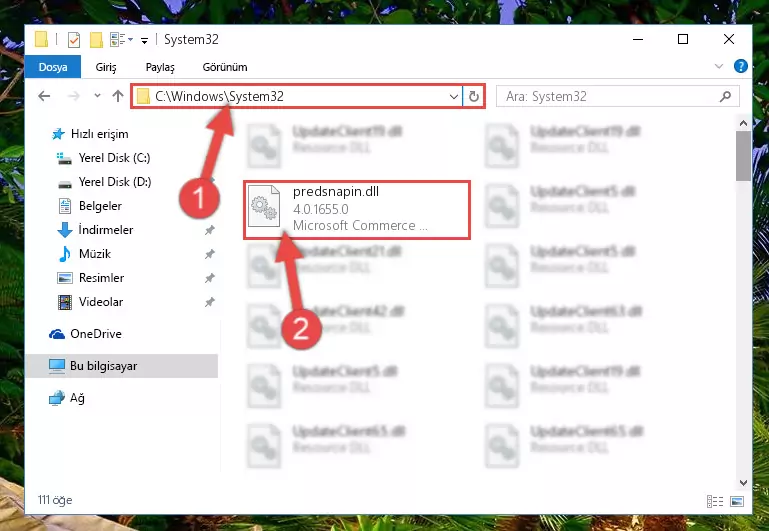Open recent locations dropdown arrow
Screen dimensions: 769x531
click(x=97, y=96)
